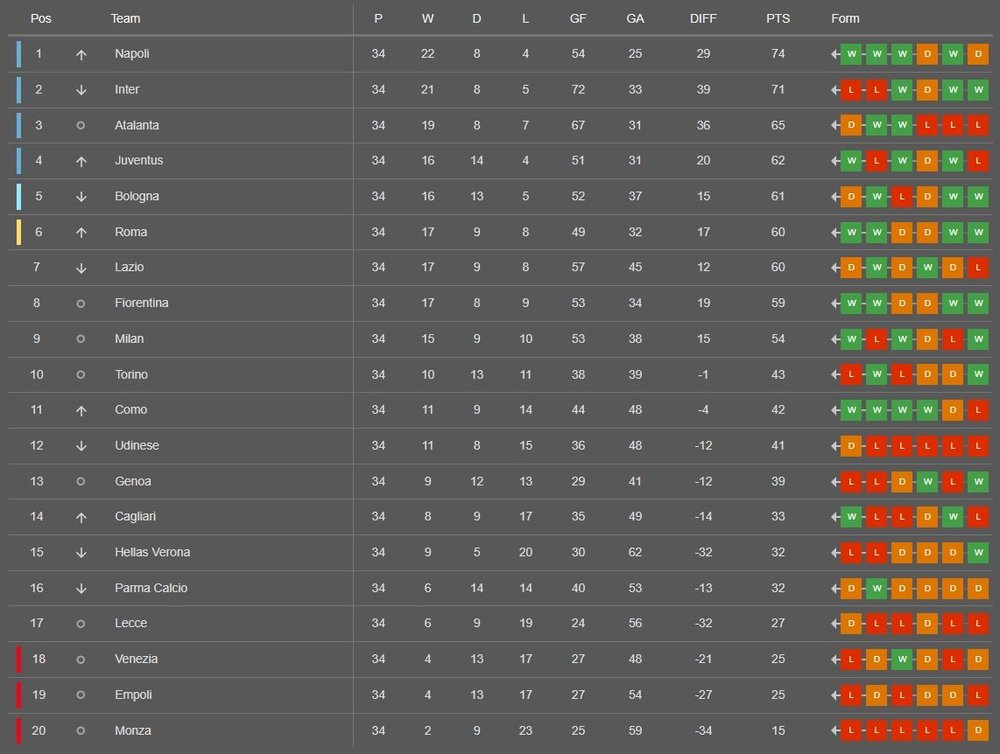Image resolution: width=1000 pixels, height=754 pixels.
Task: Click the form left-arrow in Milan's row
Action: click(x=835, y=339)
